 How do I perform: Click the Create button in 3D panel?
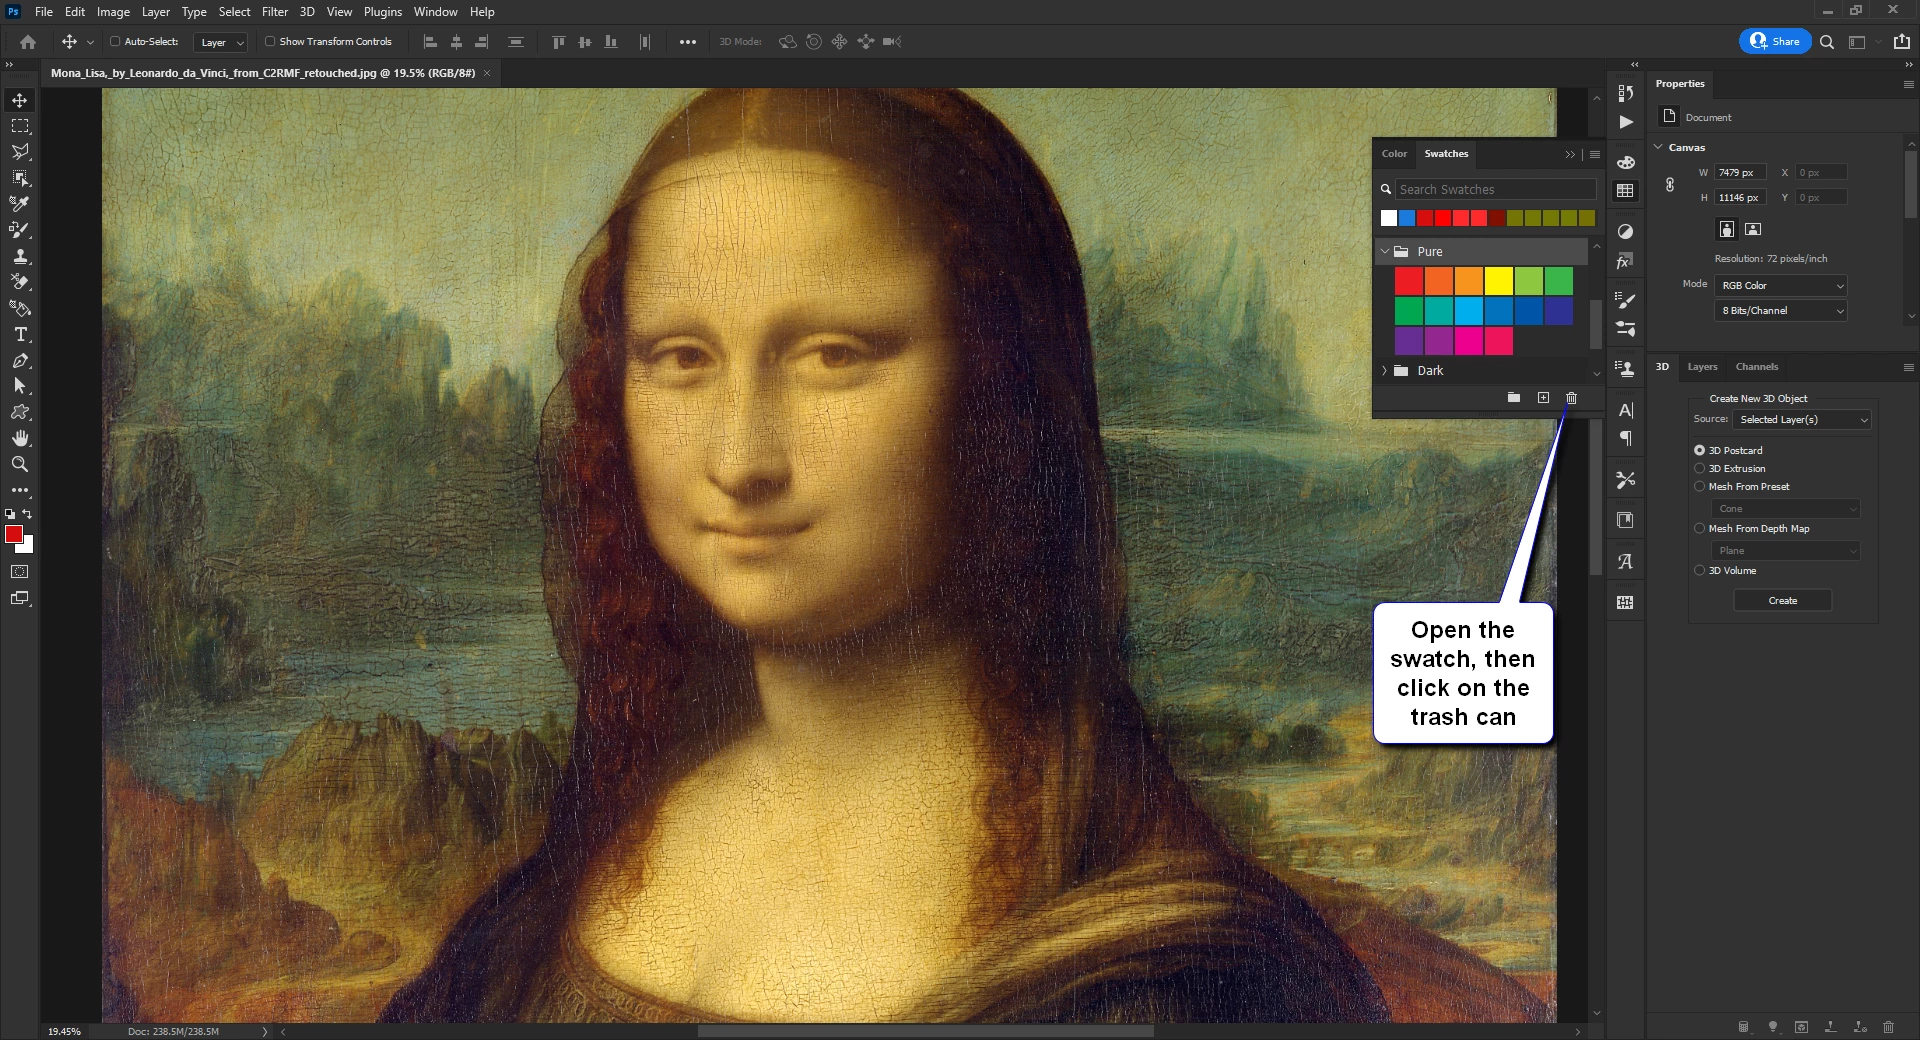click(x=1782, y=601)
